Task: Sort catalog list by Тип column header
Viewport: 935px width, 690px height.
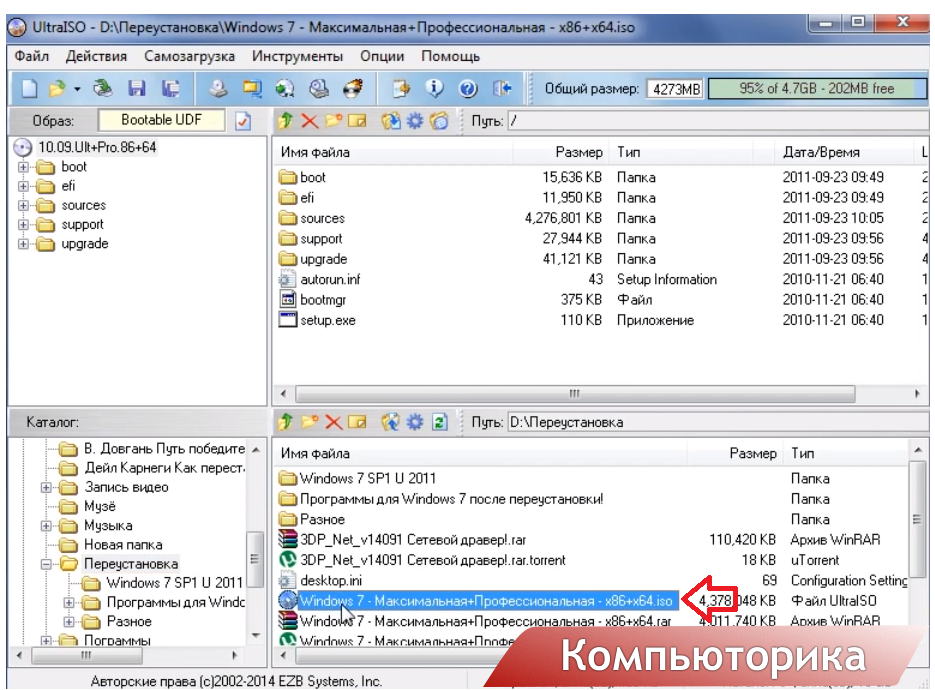Action: [x=846, y=453]
